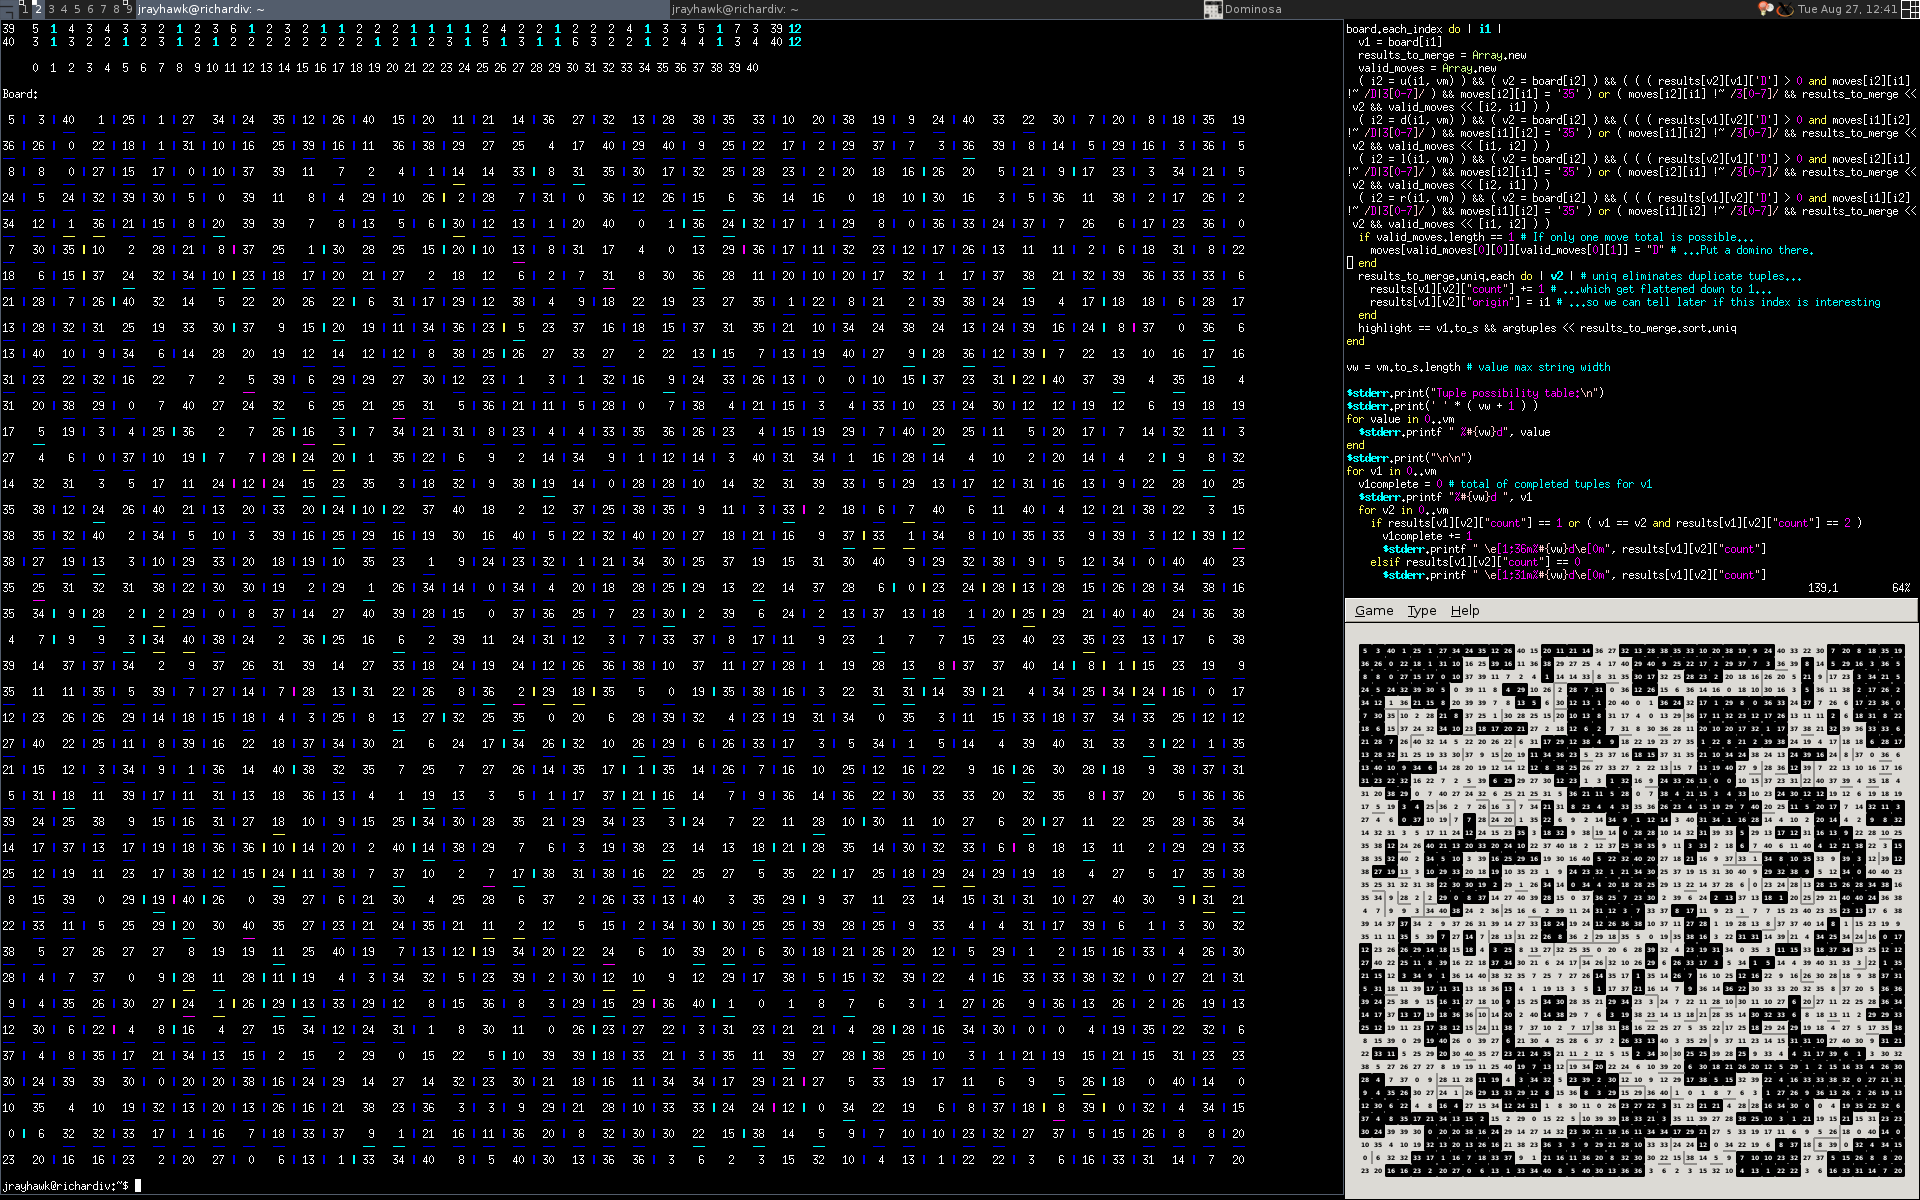
Task: Click the clock showing Tue Aug 27, 12:41
Action: click(x=1847, y=9)
